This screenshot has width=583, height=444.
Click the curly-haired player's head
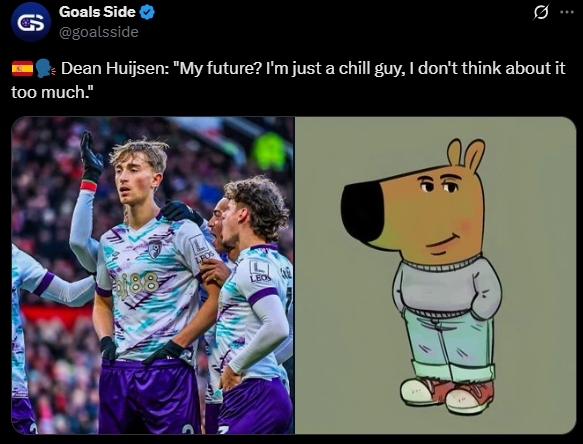pyautogui.click(x=254, y=210)
